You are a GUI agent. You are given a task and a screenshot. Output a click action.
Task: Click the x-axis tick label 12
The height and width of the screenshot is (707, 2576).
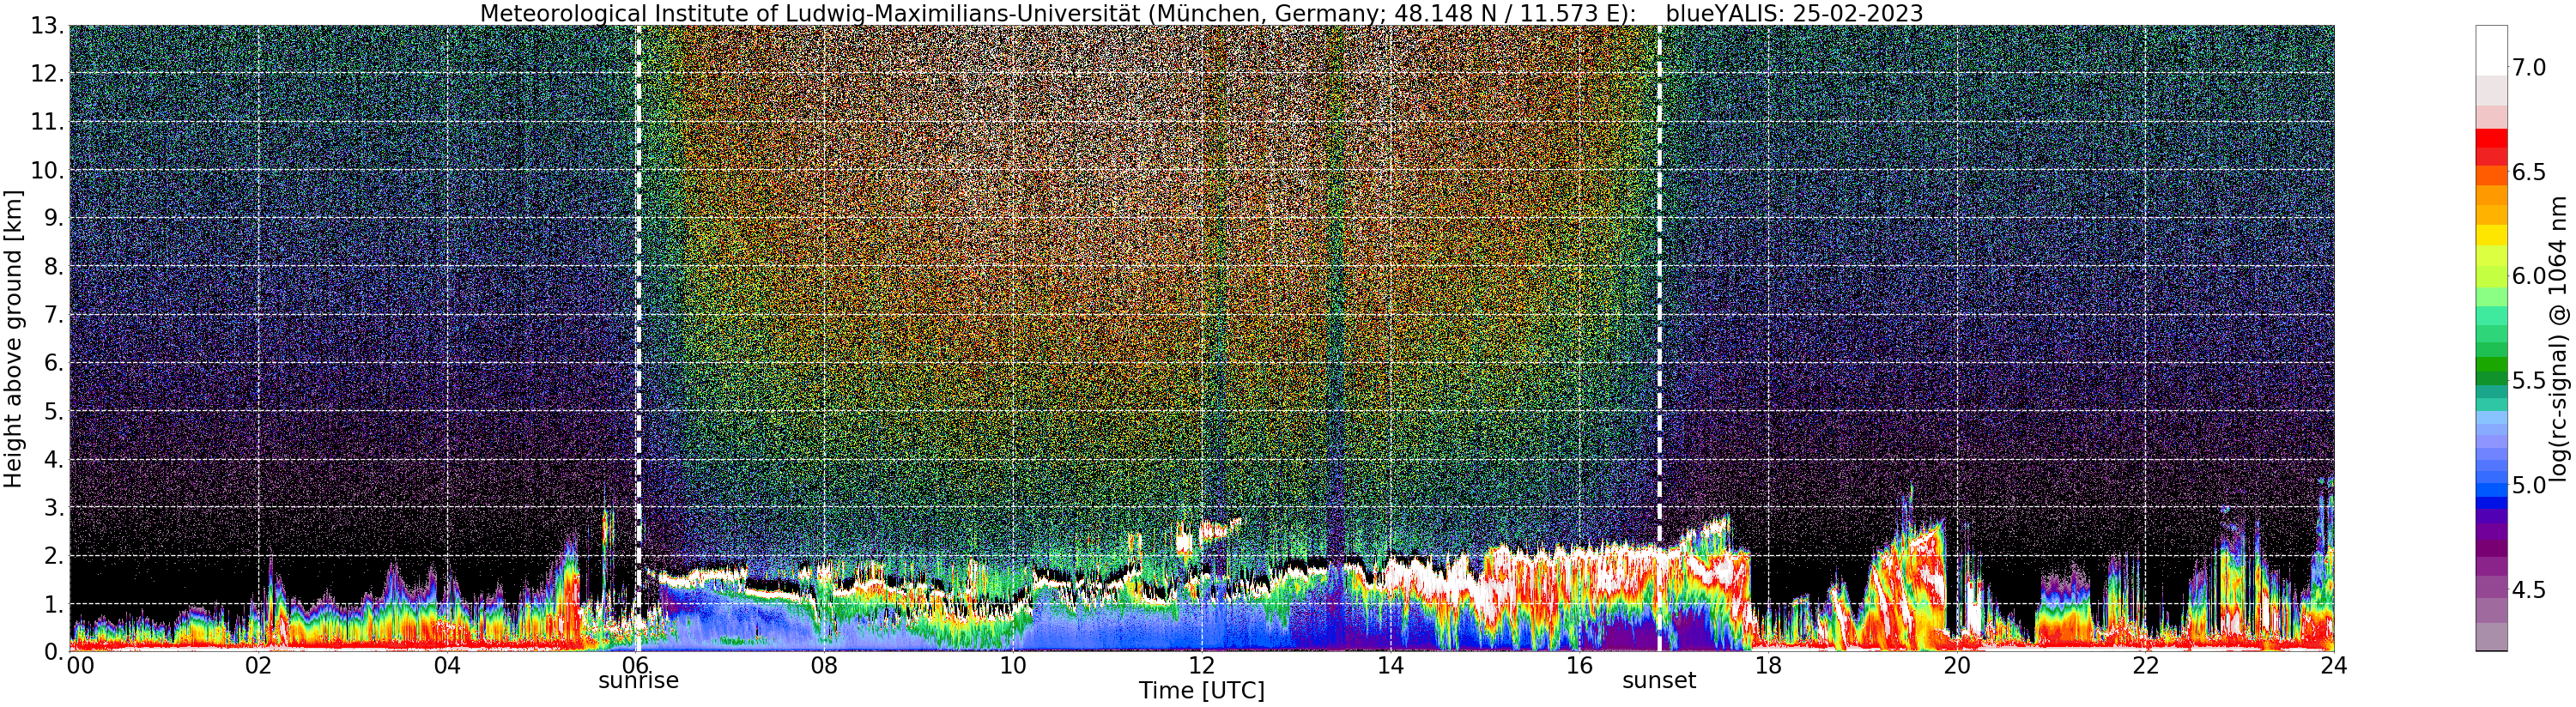coord(1201,666)
